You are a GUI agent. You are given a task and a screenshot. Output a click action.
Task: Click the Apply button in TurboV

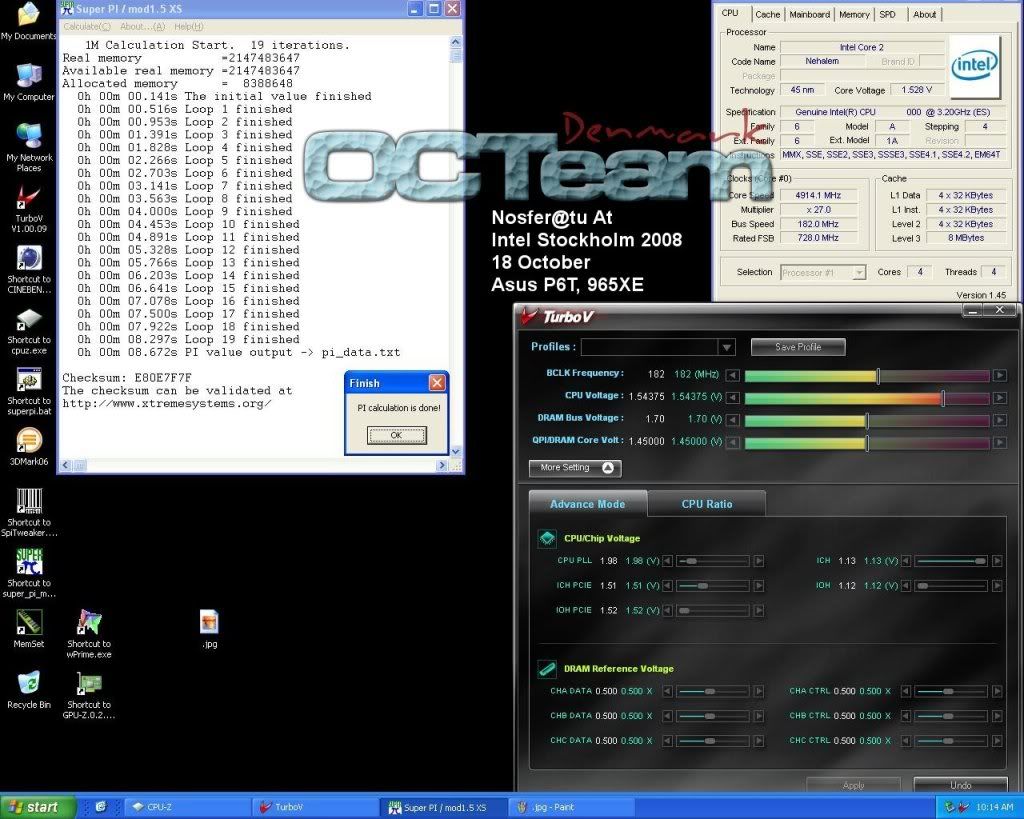point(854,785)
